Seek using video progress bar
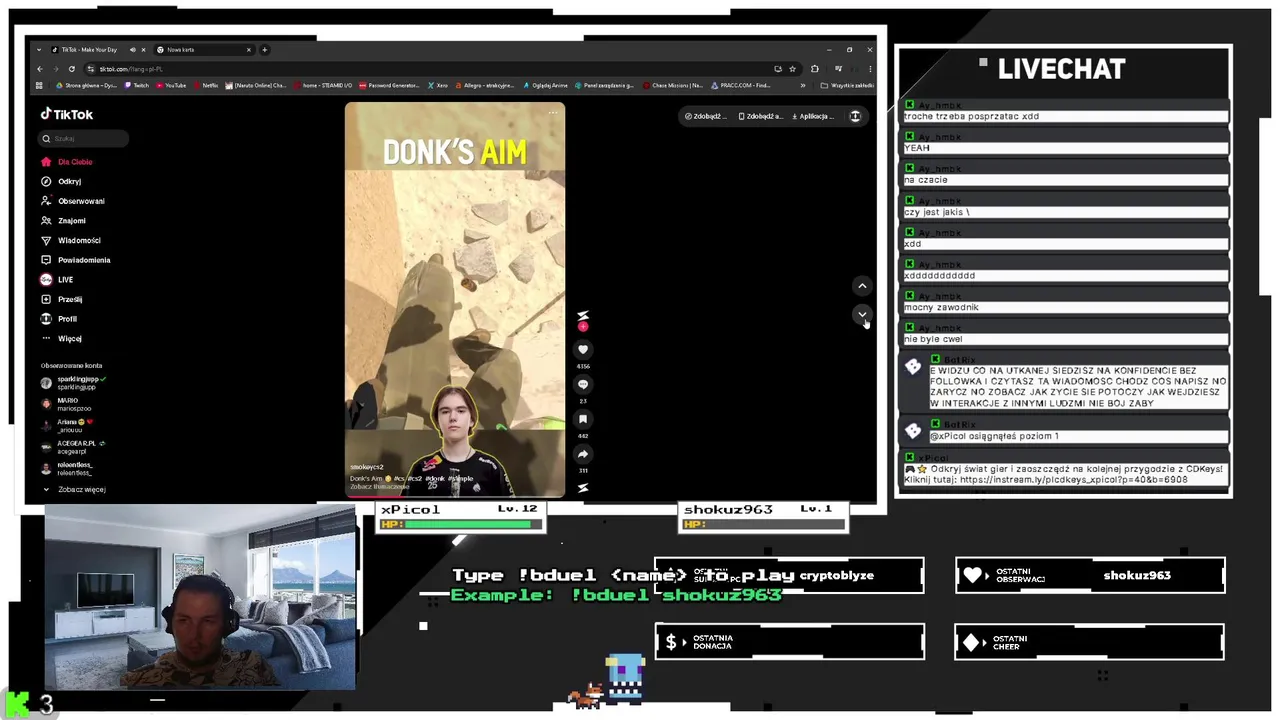 click(455, 496)
